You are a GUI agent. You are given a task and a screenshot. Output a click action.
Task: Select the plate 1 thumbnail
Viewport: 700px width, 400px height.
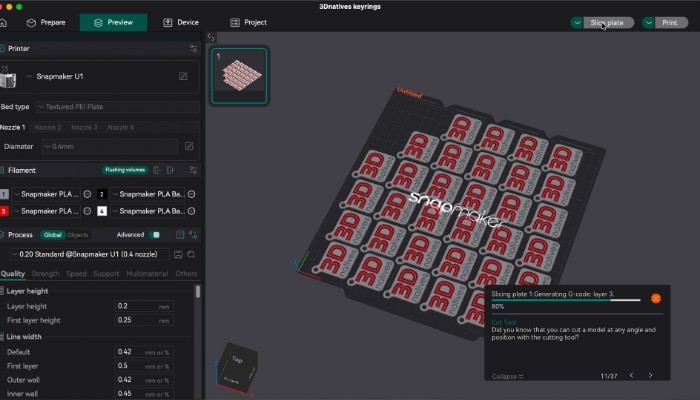click(x=239, y=76)
